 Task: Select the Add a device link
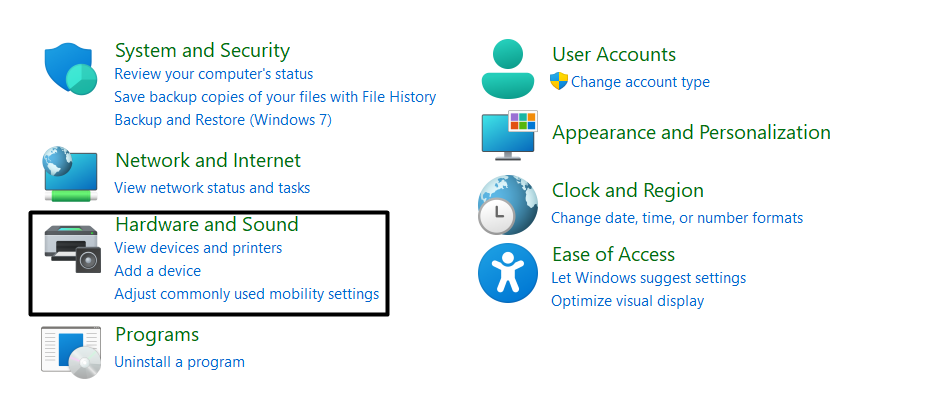157,271
